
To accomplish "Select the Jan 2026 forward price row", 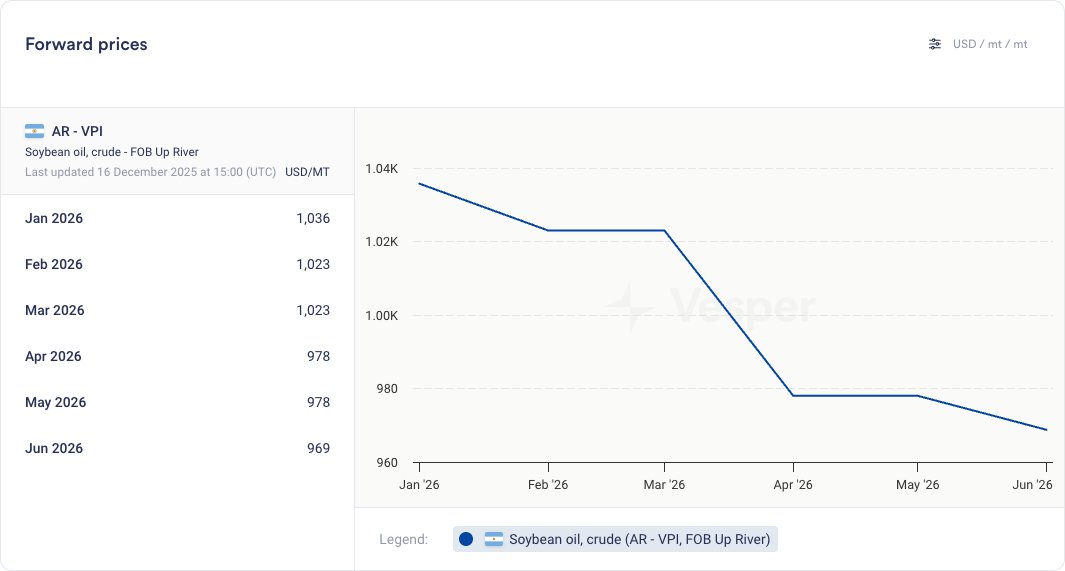I will [x=177, y=219].
